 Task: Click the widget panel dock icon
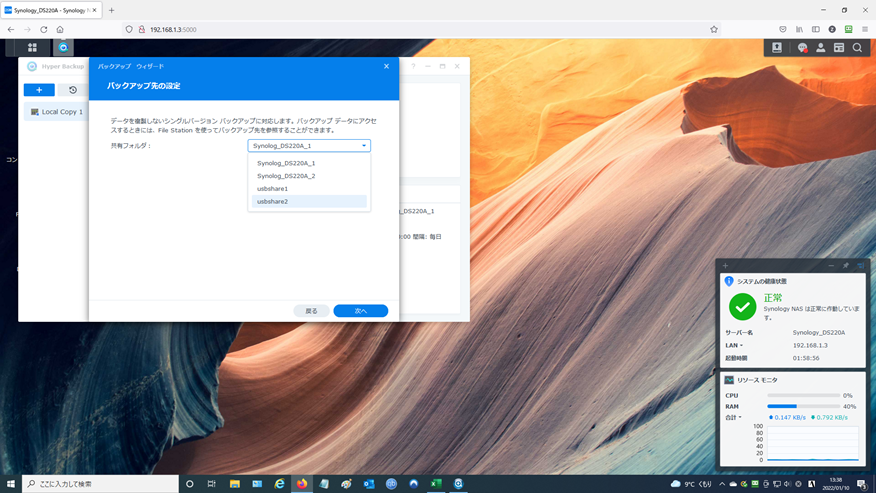860,266
